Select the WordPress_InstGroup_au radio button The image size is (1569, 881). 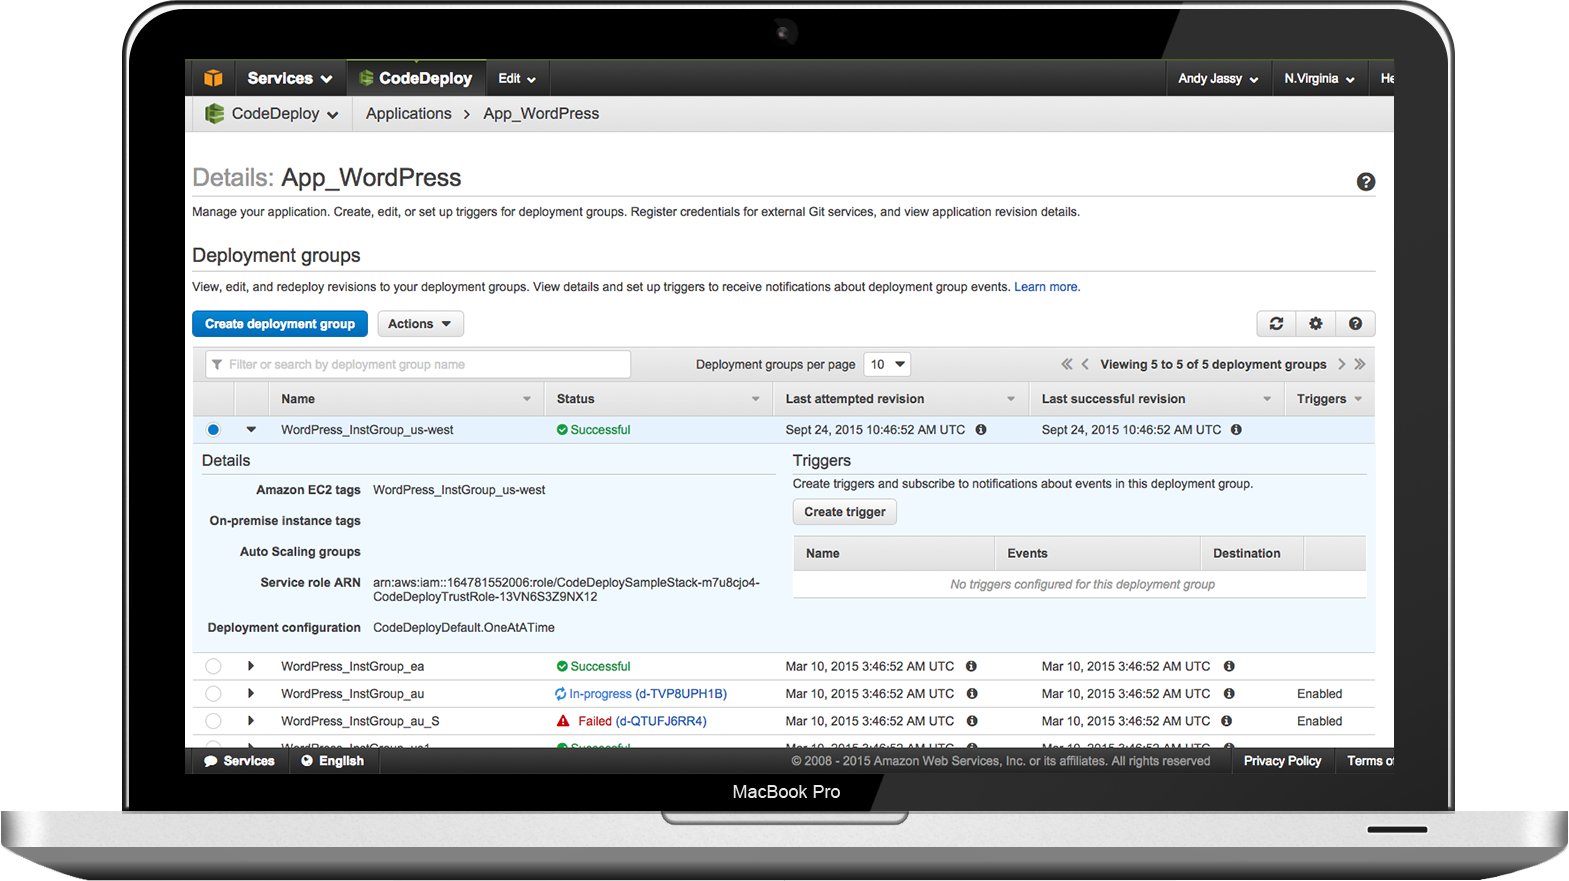(x=213, y=694)
